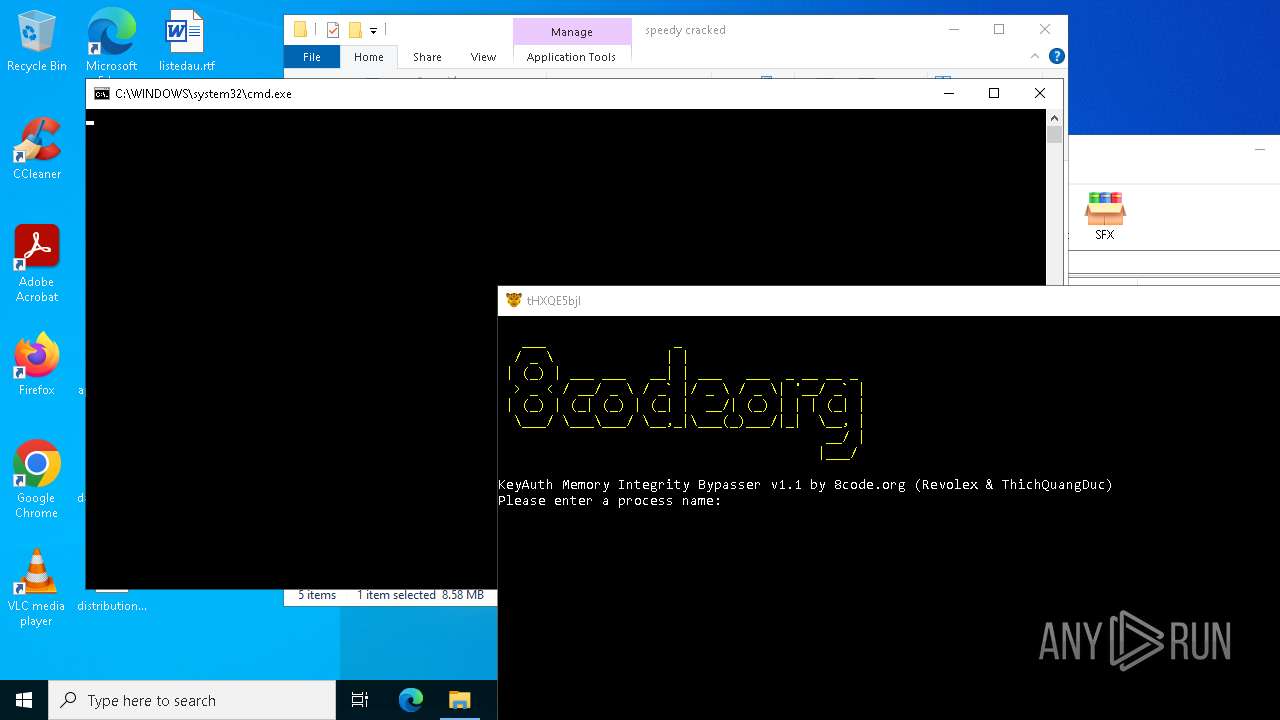Close the speedy cracked Explorer window
Screen dimensions: 1280x720
(x=1045, y=29)
